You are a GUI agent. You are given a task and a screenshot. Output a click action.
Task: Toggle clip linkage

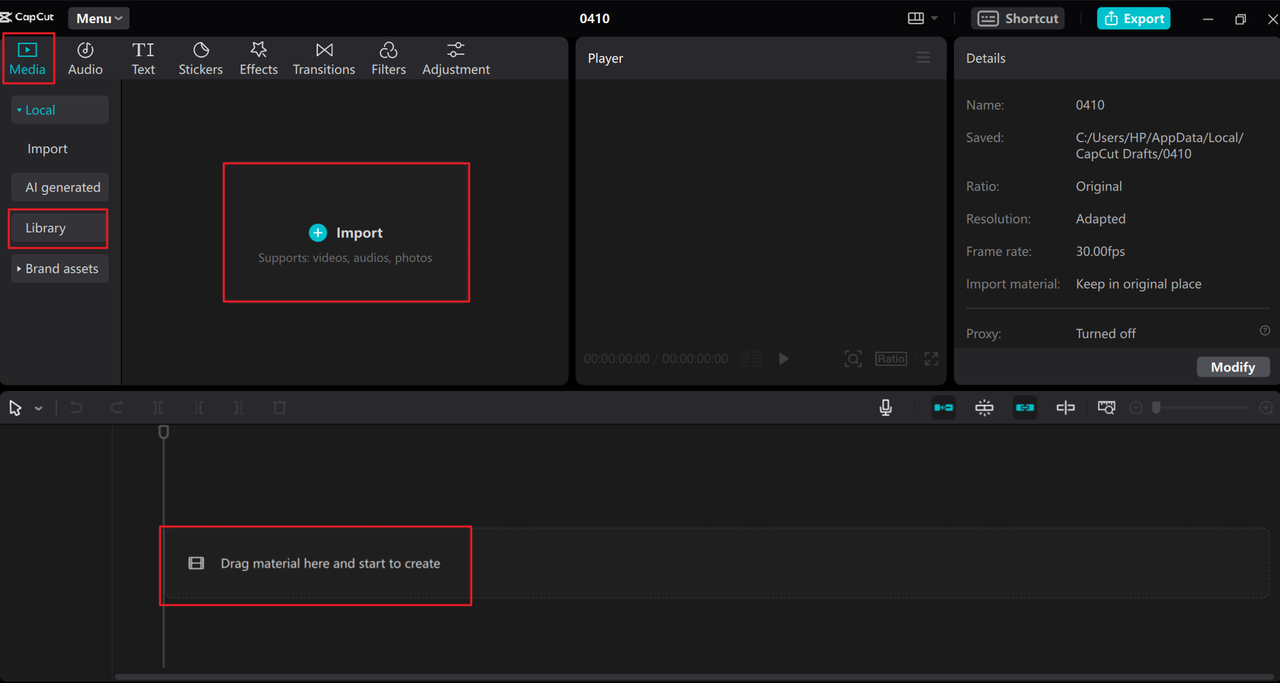pyautogui.click(x=1025, y=408)
